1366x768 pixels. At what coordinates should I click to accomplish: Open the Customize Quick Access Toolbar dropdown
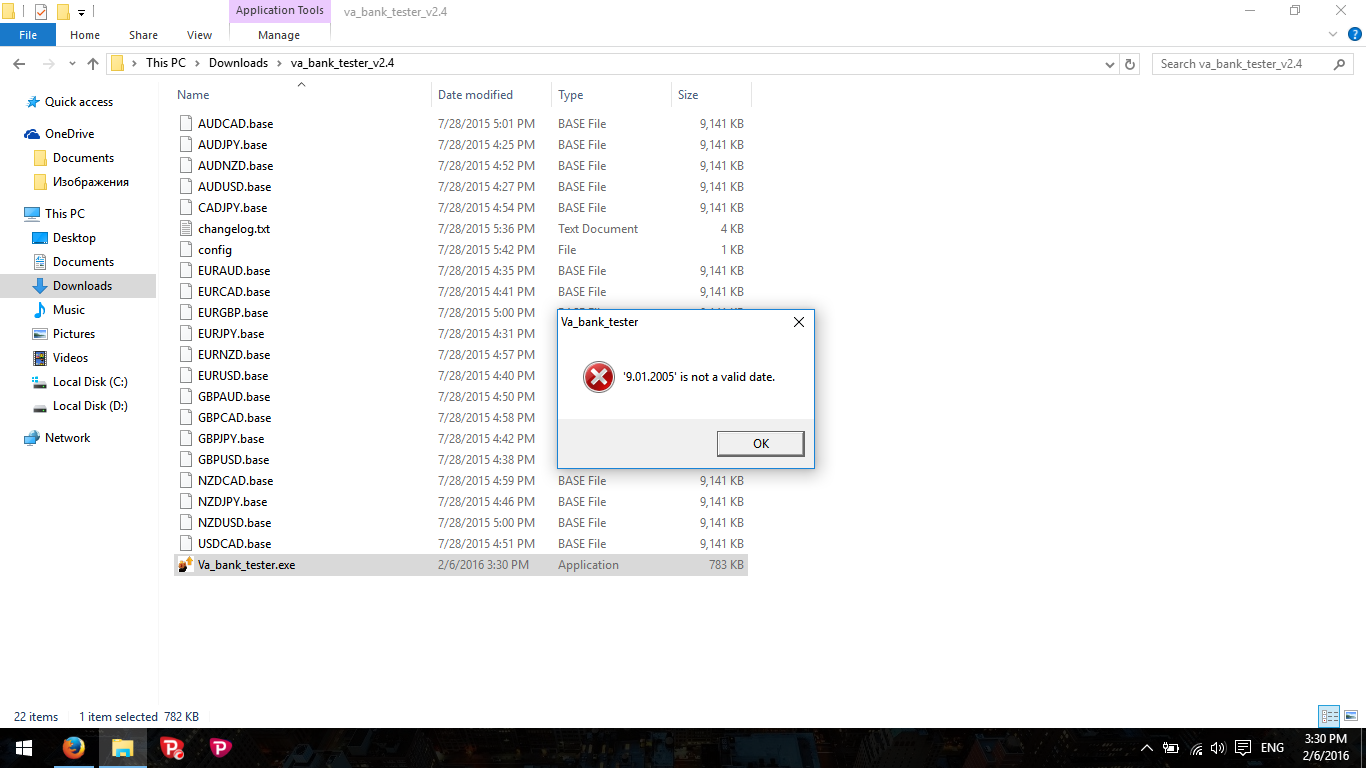click(x=81, y=13)
